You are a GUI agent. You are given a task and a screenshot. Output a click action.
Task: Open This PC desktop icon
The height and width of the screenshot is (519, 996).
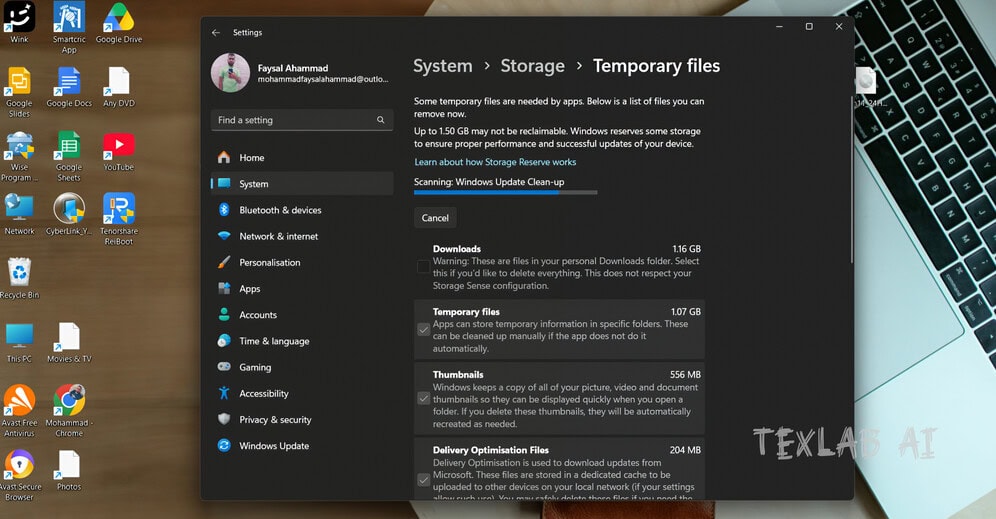click(x=19, y=342)
